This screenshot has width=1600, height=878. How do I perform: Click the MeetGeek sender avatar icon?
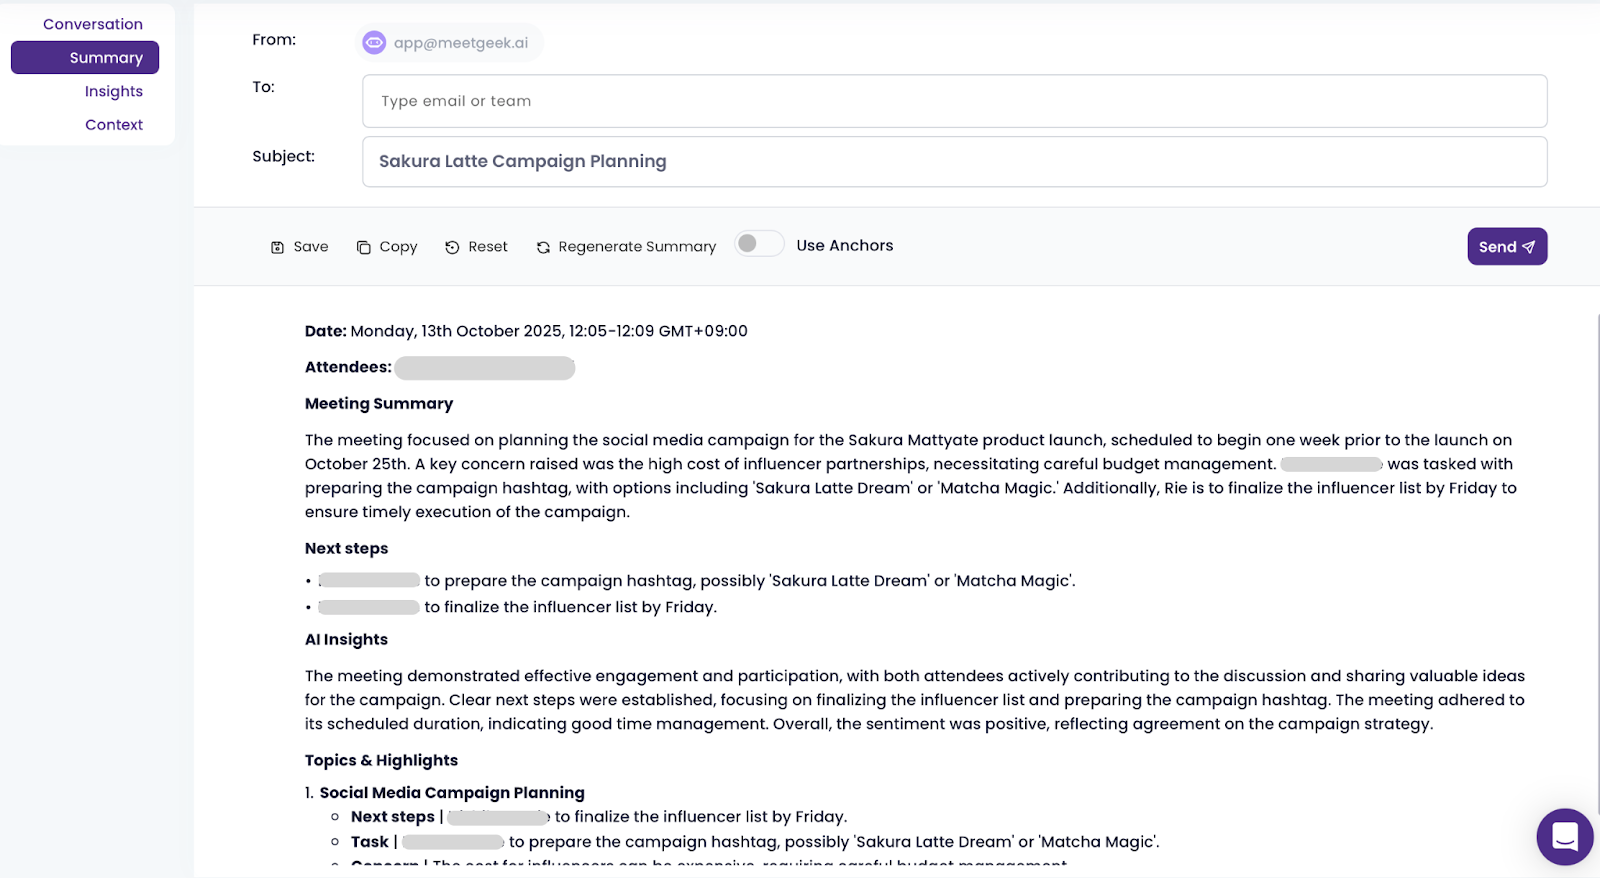point(374,43)
